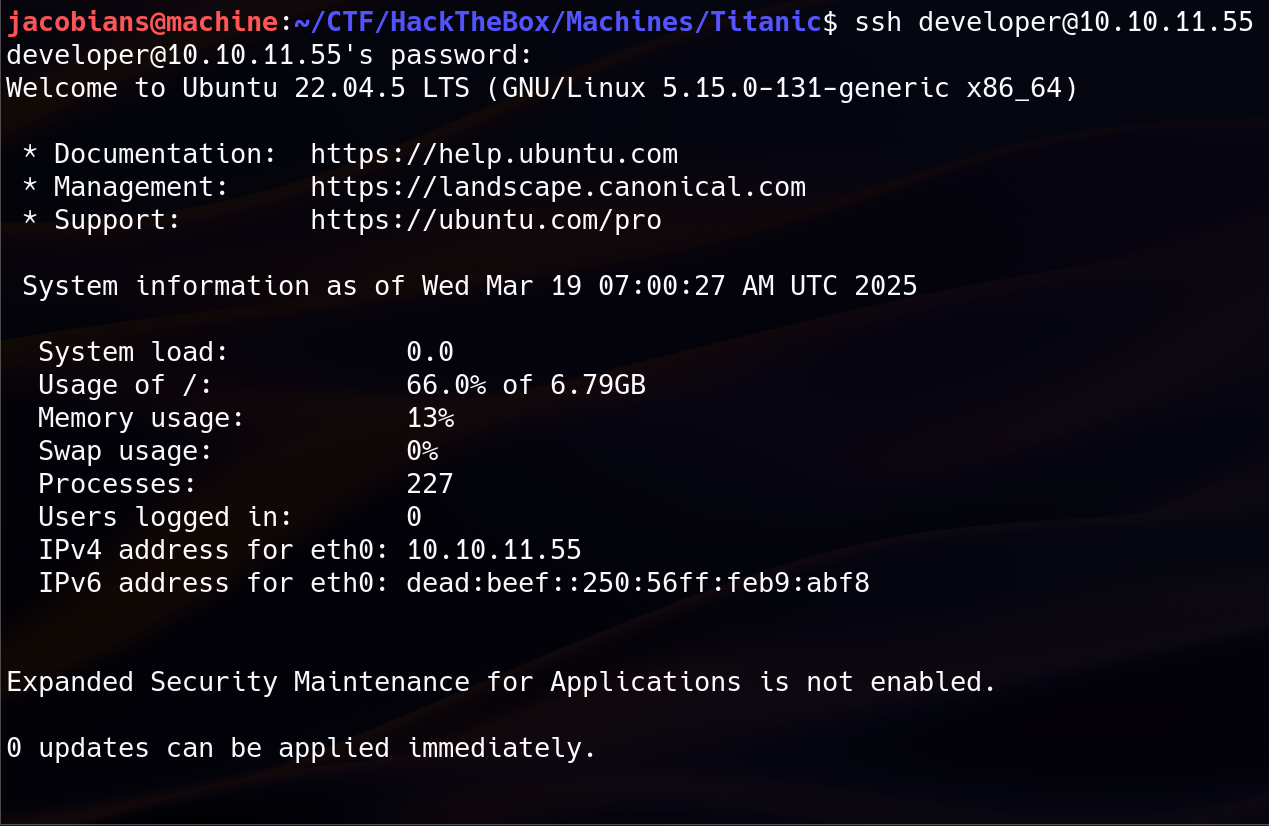Click the ~/CTF/HackTheBox/Machines/Titanic path
Screen dimensions: 1269x826
click(x=558, y=22)
